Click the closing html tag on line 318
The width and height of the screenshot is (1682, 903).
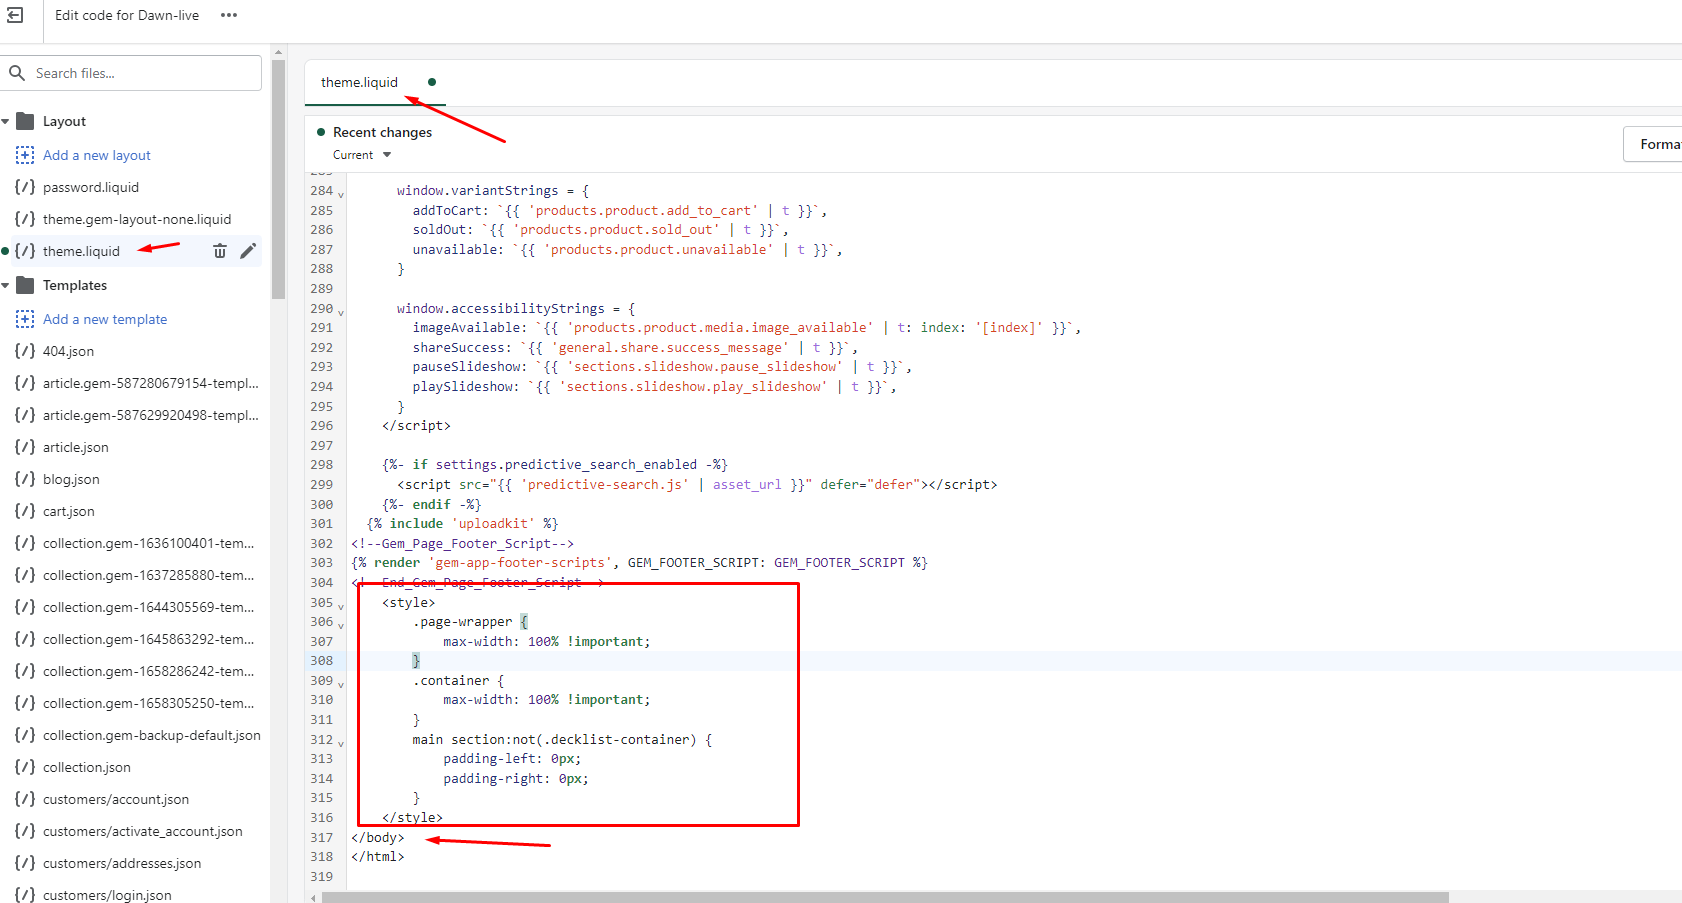click(378, 857)
